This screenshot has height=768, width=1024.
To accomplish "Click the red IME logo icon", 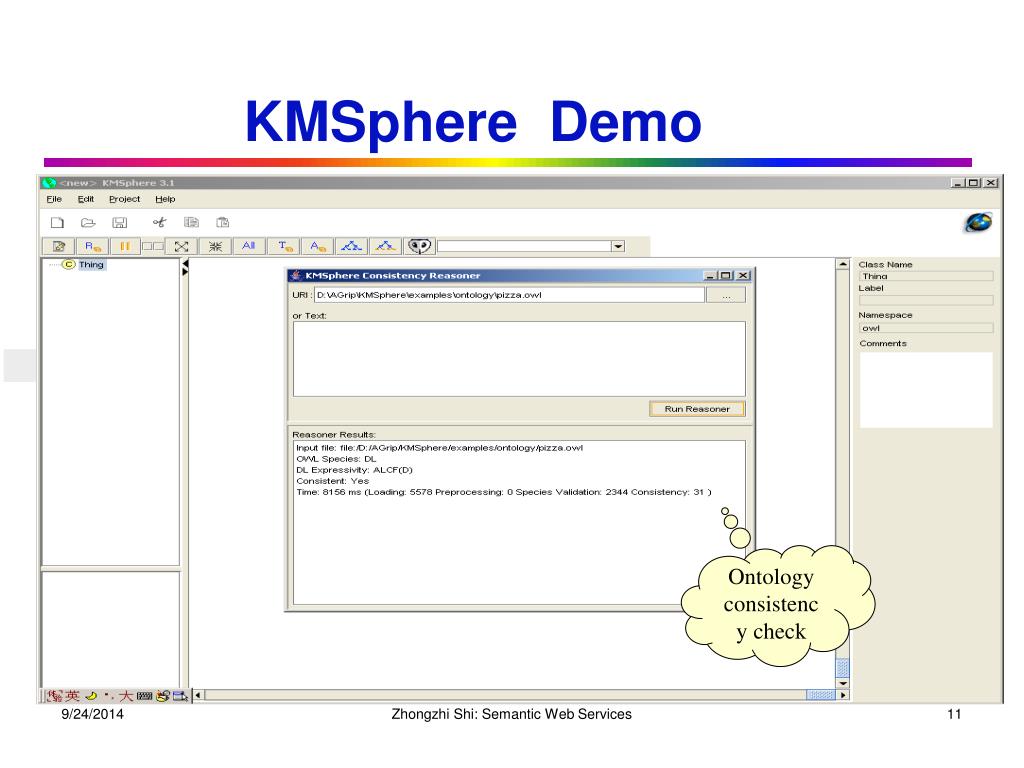I will coord(55,696).
